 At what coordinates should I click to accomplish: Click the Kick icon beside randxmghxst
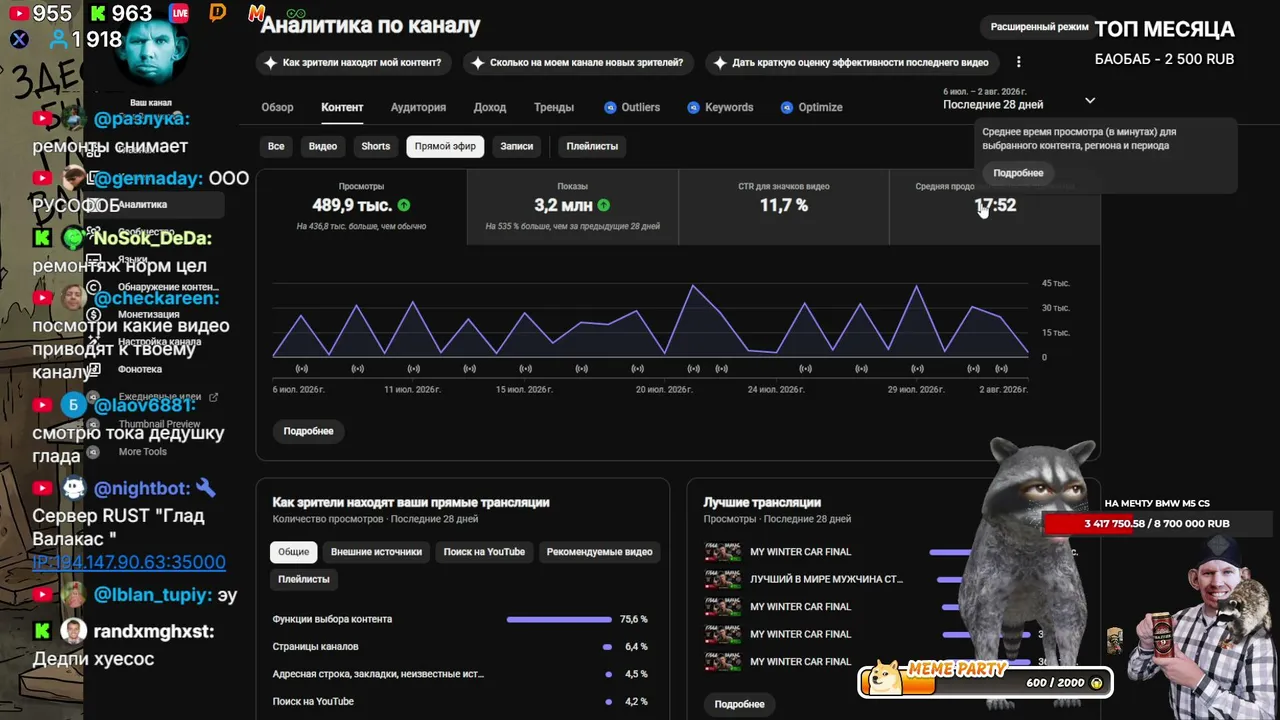pos(42,631)
